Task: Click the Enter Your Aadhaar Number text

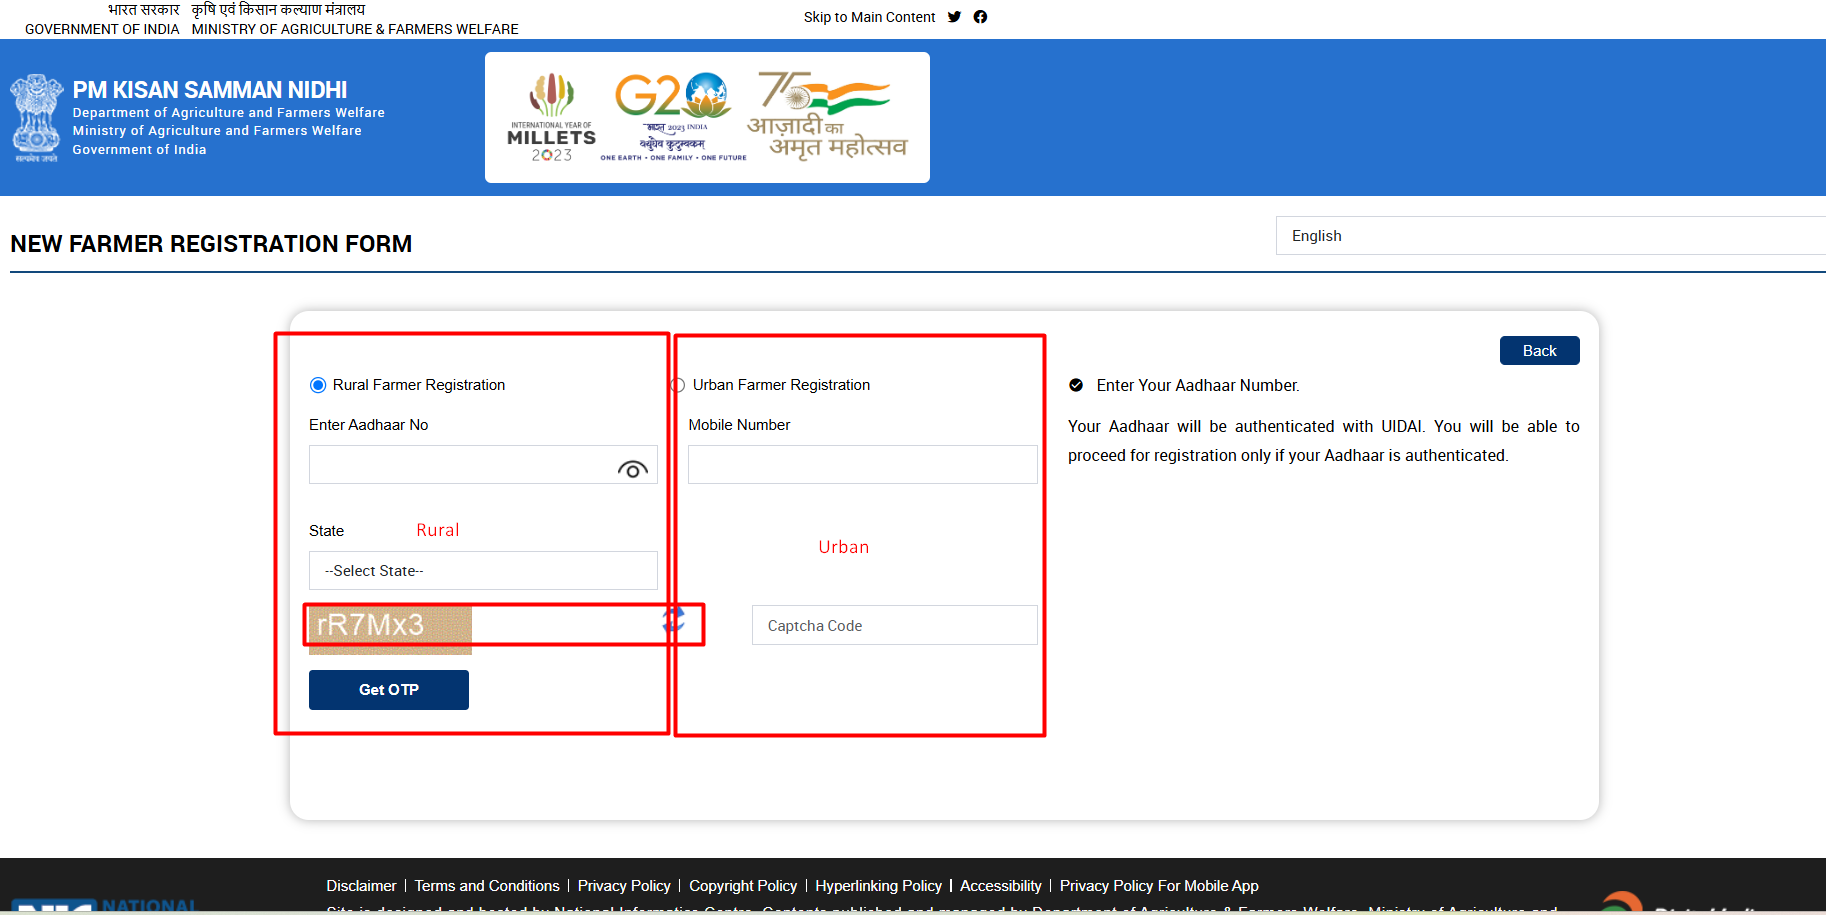Action: click(1198, 386)
